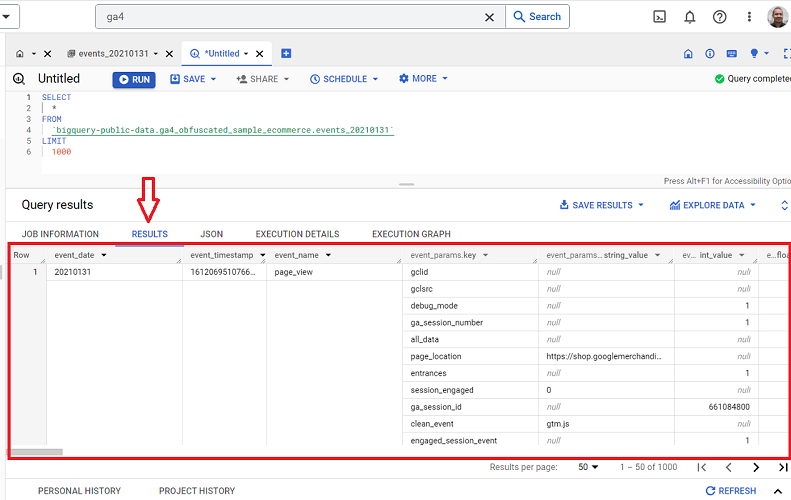
Task: Go to first results page
Action: 702,467
